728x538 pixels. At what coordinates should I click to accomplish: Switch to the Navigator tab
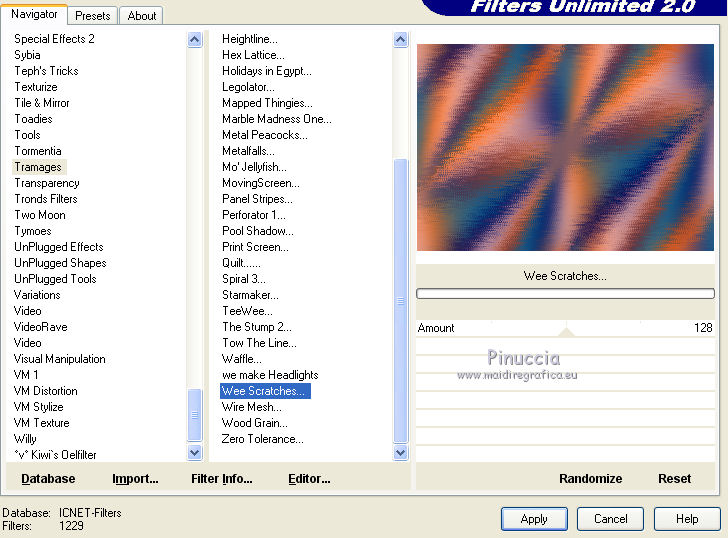(34, 14)
